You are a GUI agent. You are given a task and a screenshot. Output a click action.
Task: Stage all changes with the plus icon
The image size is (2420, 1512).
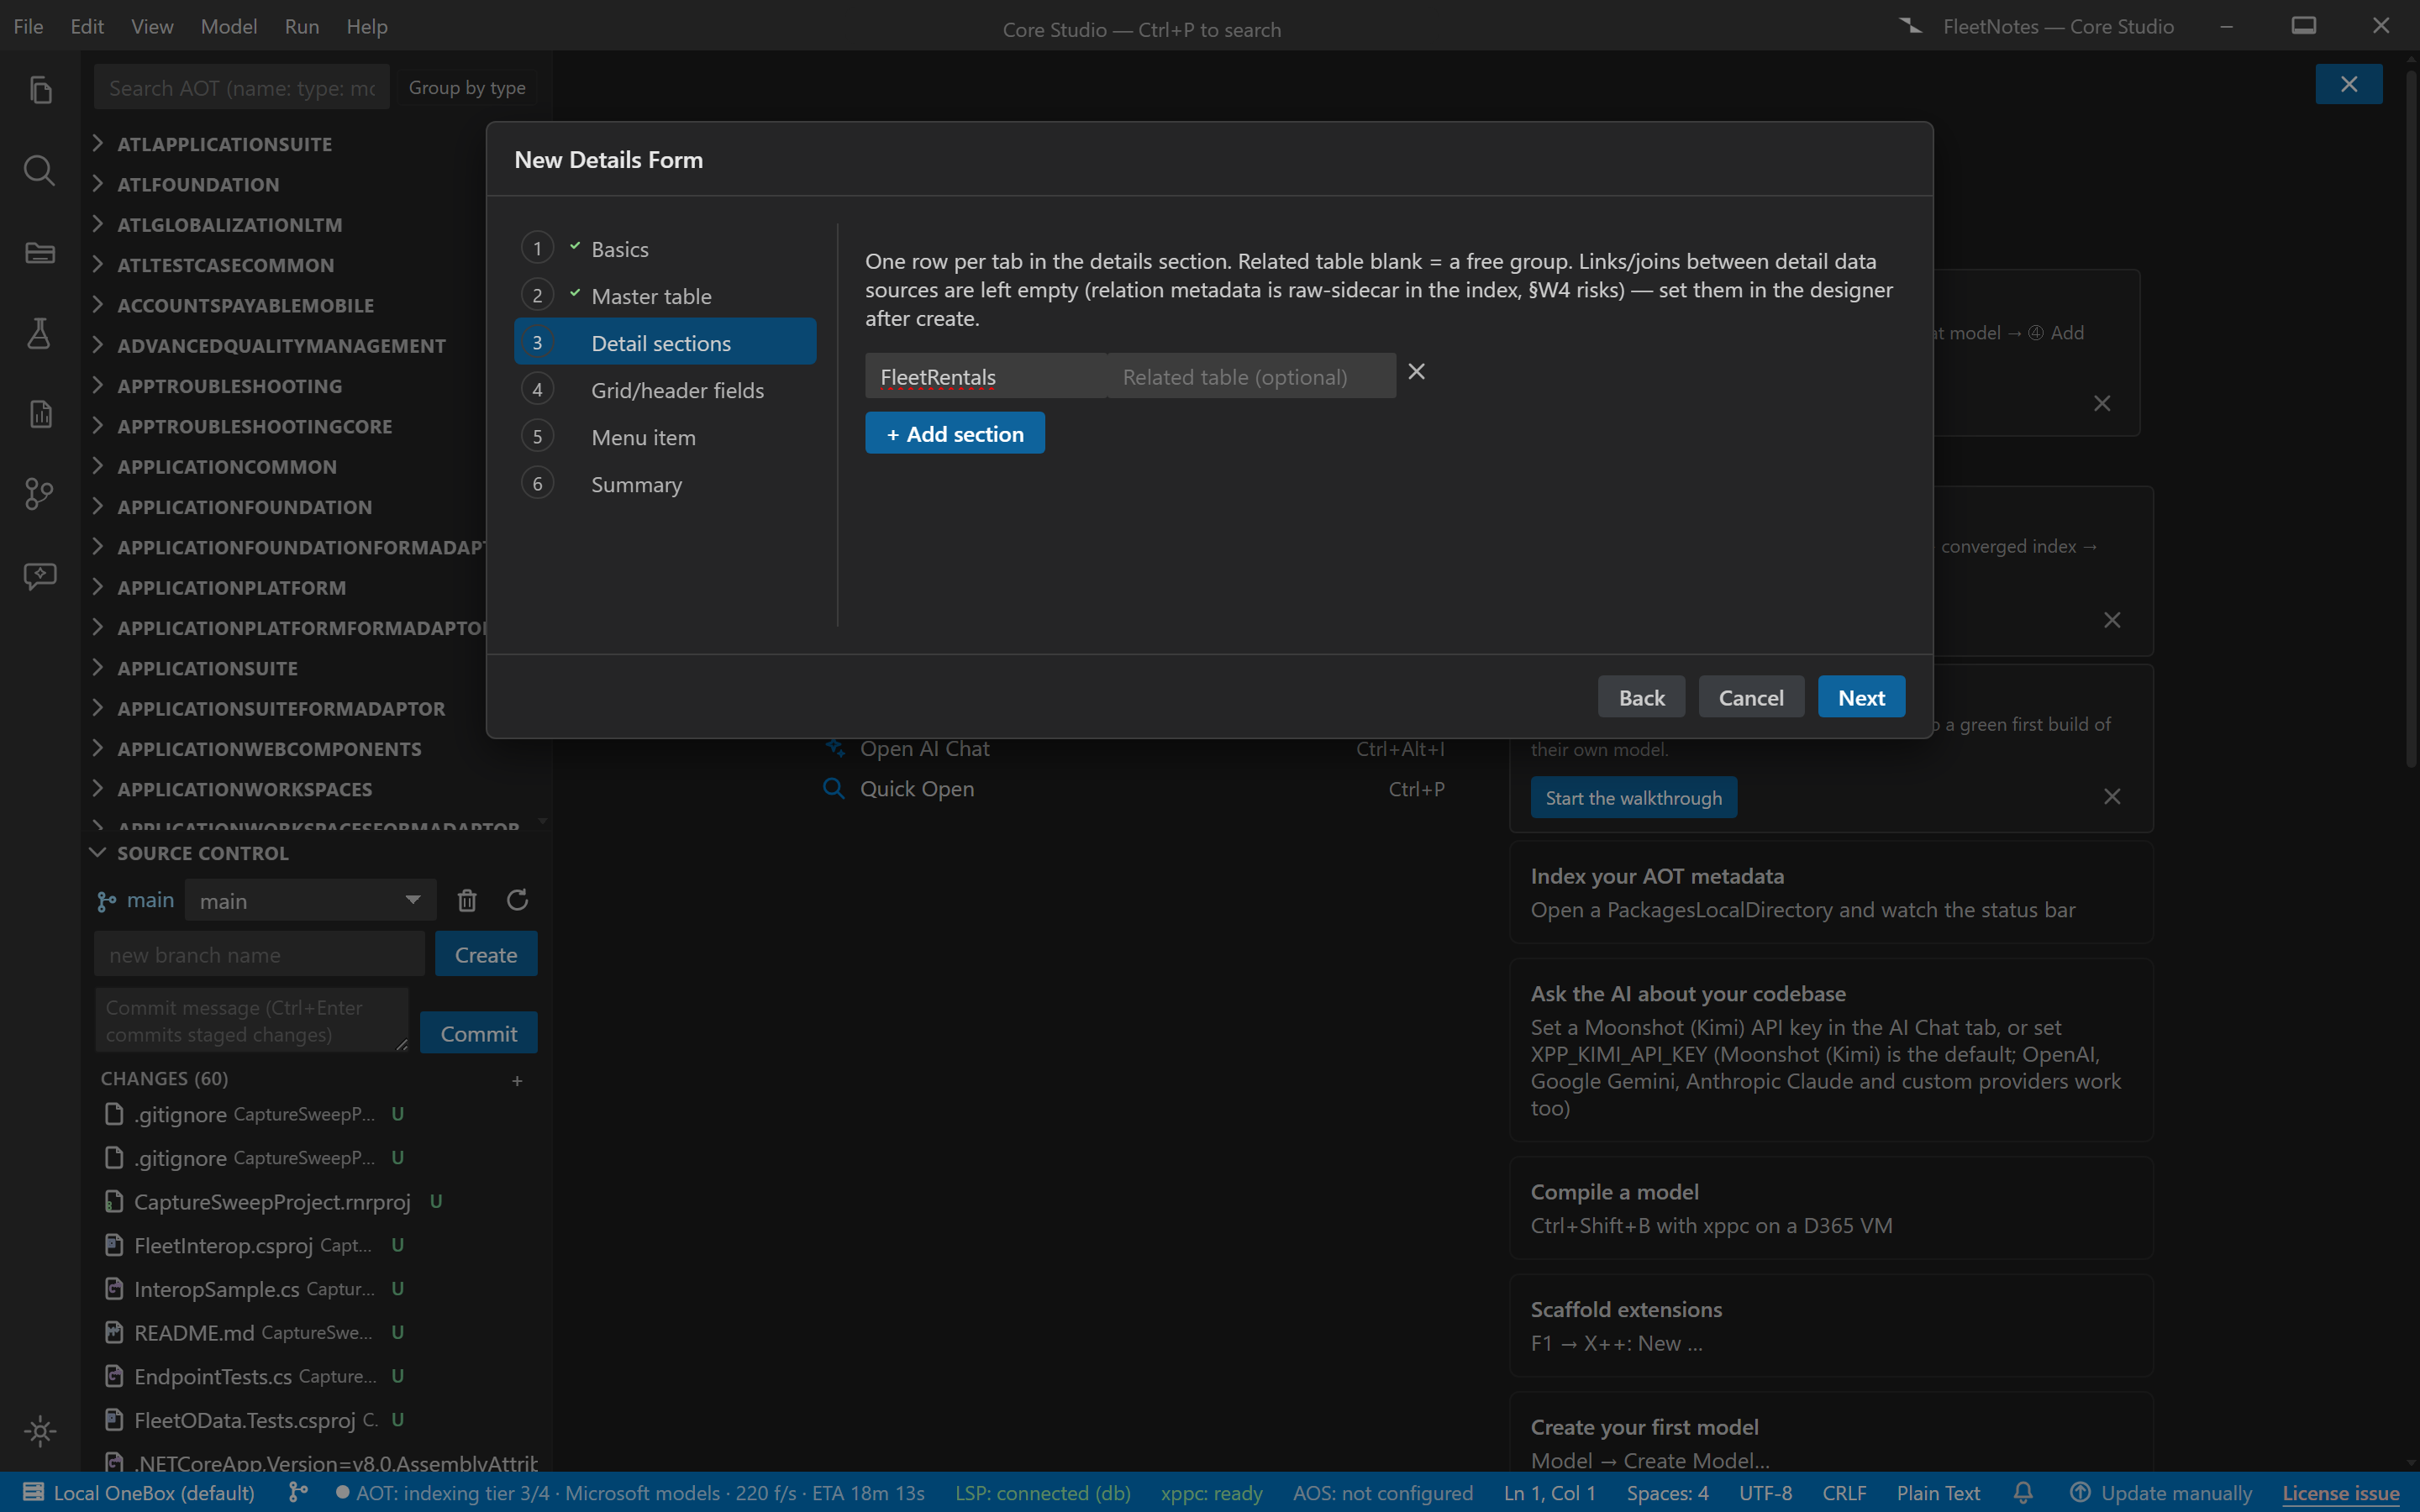517,1080
